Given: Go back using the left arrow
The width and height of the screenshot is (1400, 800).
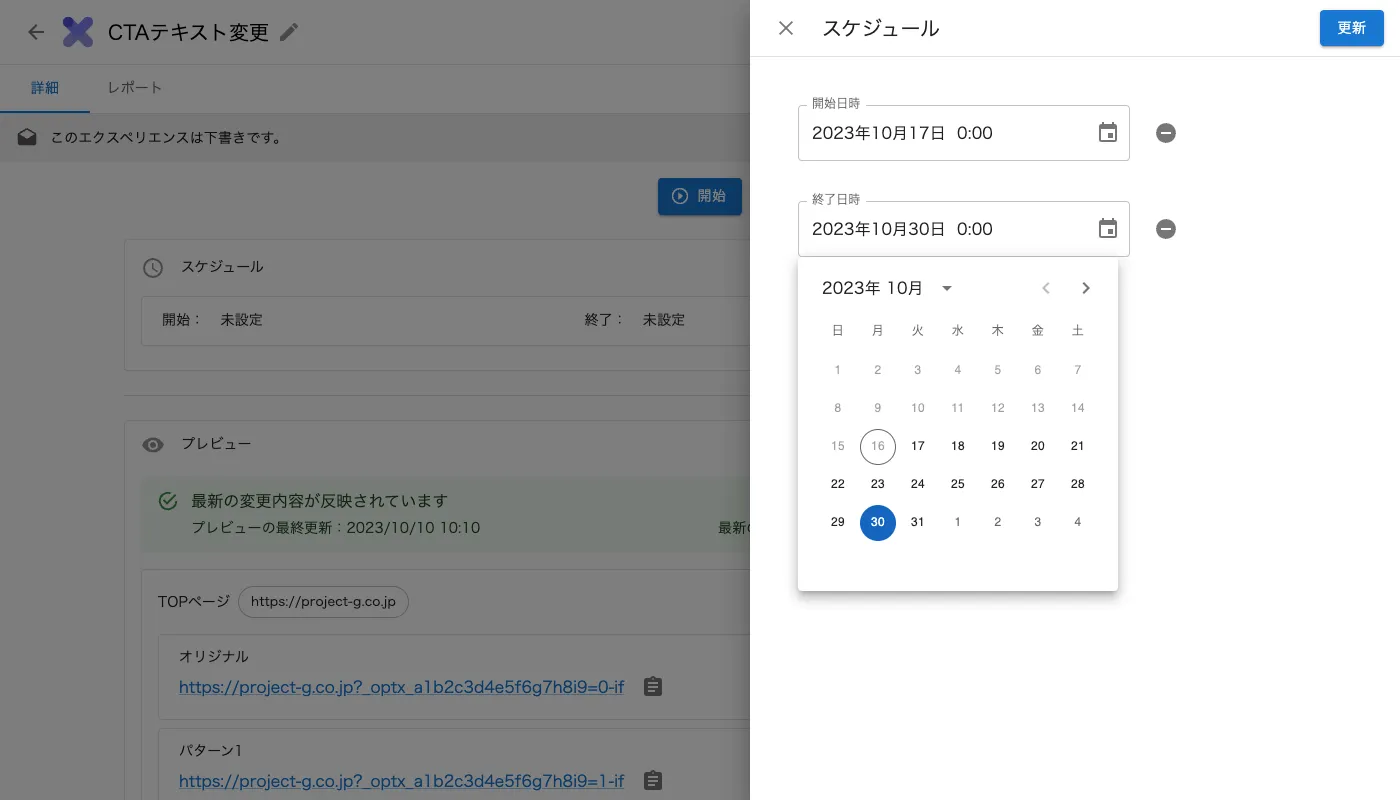Looking at the screenshot, I should coord(36,32).
